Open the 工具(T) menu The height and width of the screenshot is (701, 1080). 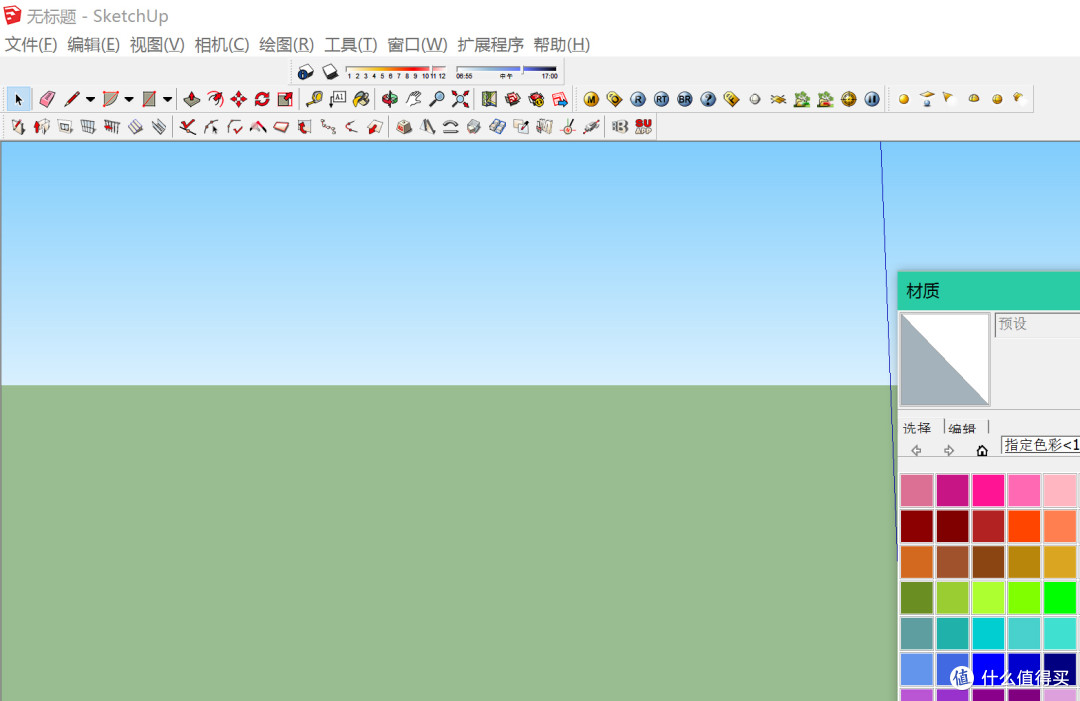click(x=351, y=45)
